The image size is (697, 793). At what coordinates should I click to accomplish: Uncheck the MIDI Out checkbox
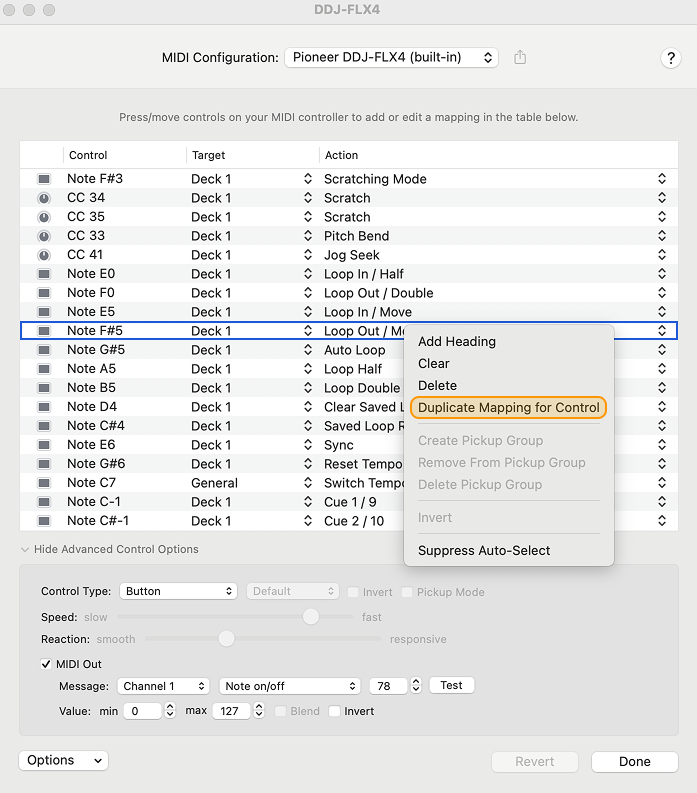46,664
